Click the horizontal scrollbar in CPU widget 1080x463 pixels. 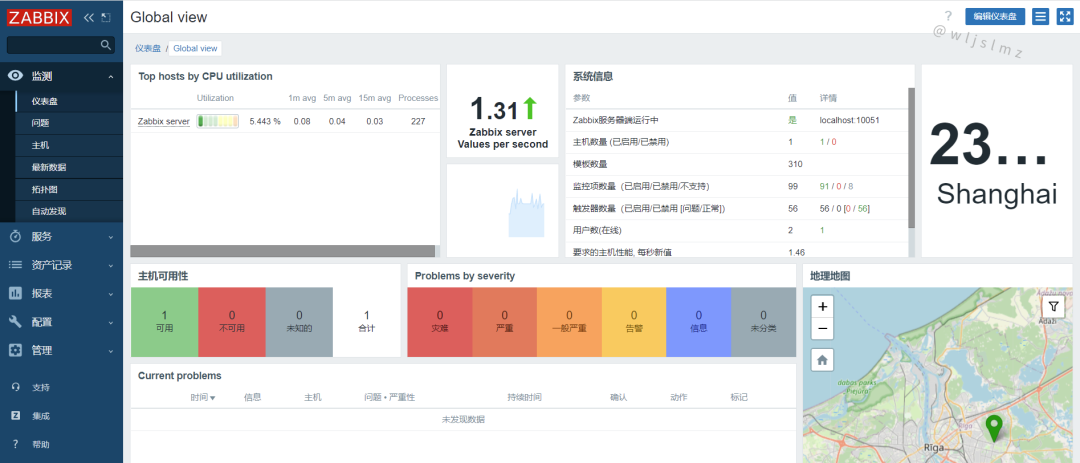[x=283, y=251]
